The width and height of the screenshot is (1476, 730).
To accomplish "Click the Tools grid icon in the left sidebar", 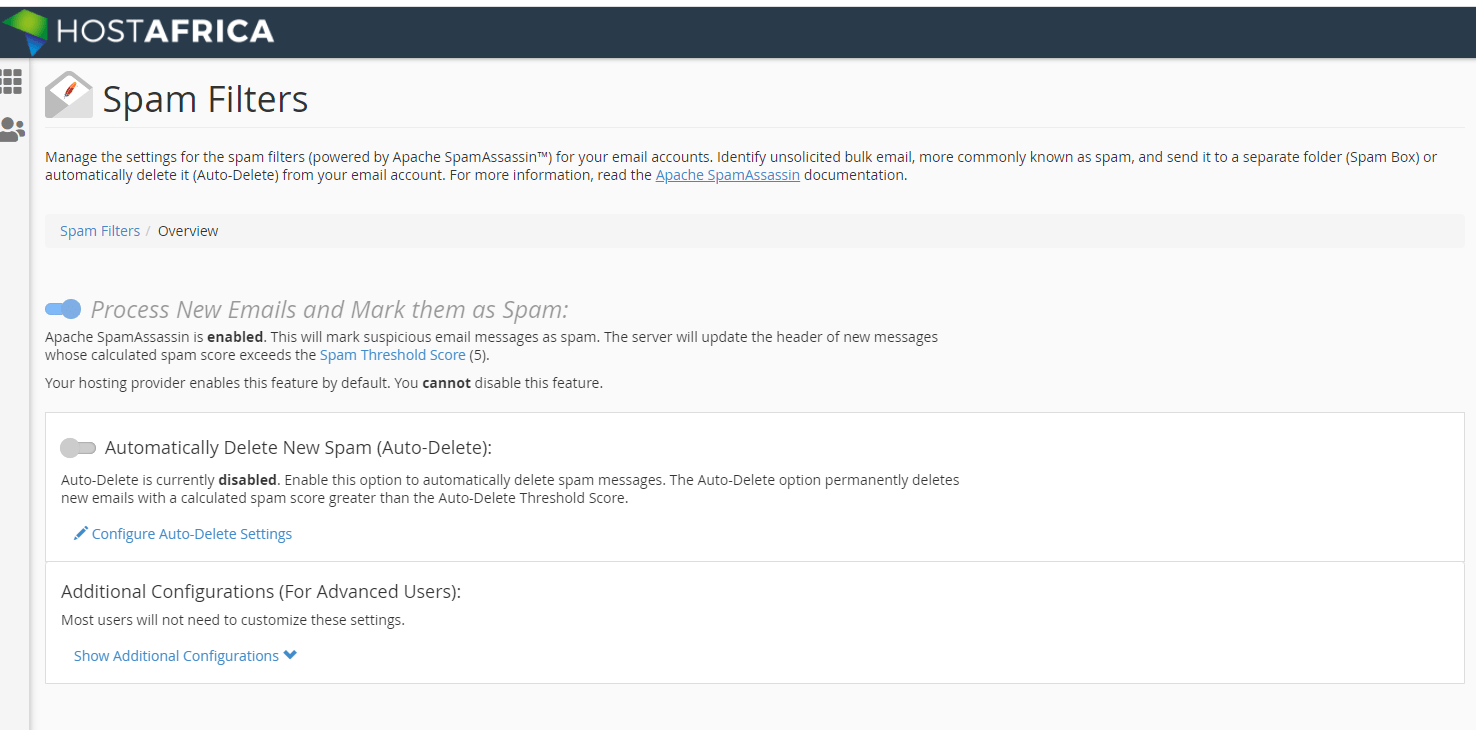I will tap(11, 81).
